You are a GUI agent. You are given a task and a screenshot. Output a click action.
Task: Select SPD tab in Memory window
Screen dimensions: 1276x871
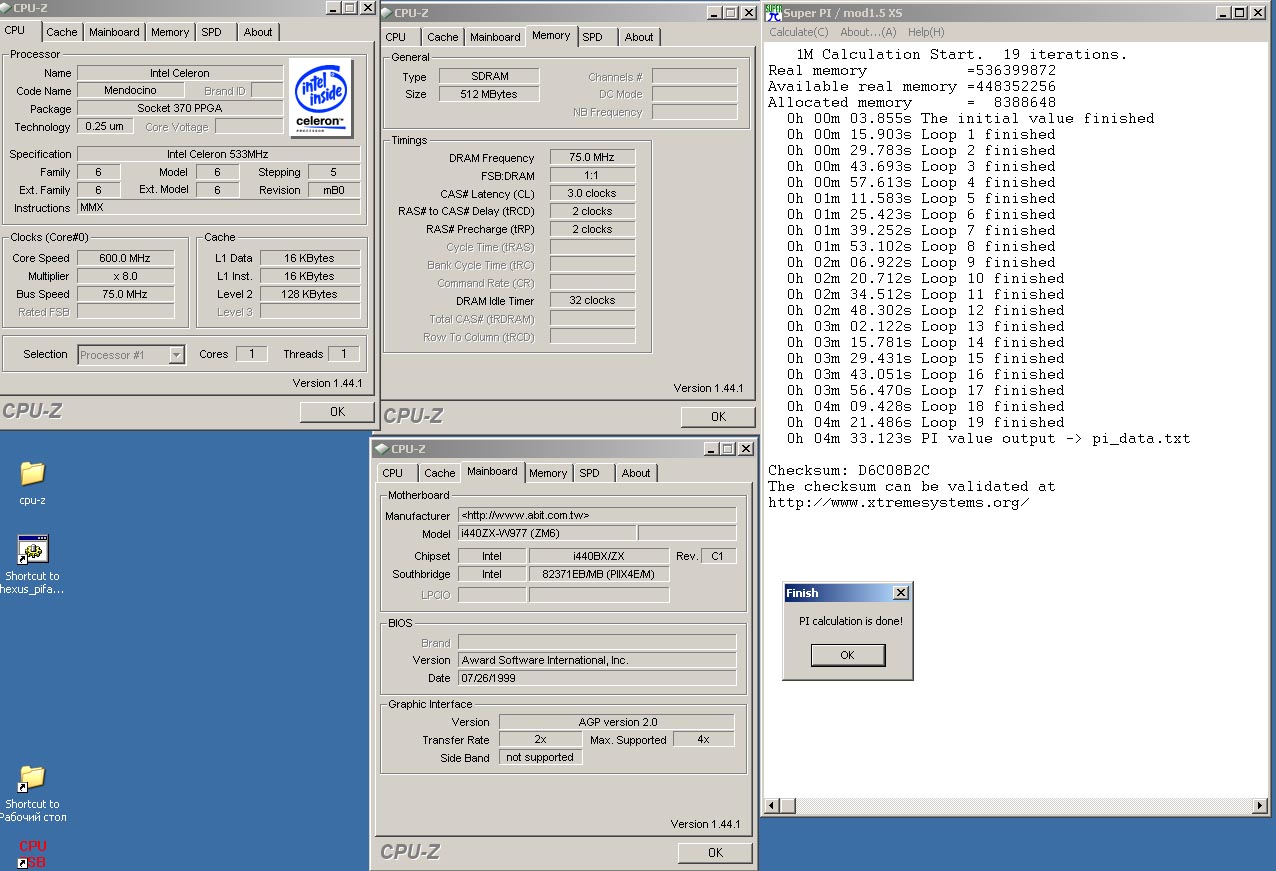coord(592,37)
